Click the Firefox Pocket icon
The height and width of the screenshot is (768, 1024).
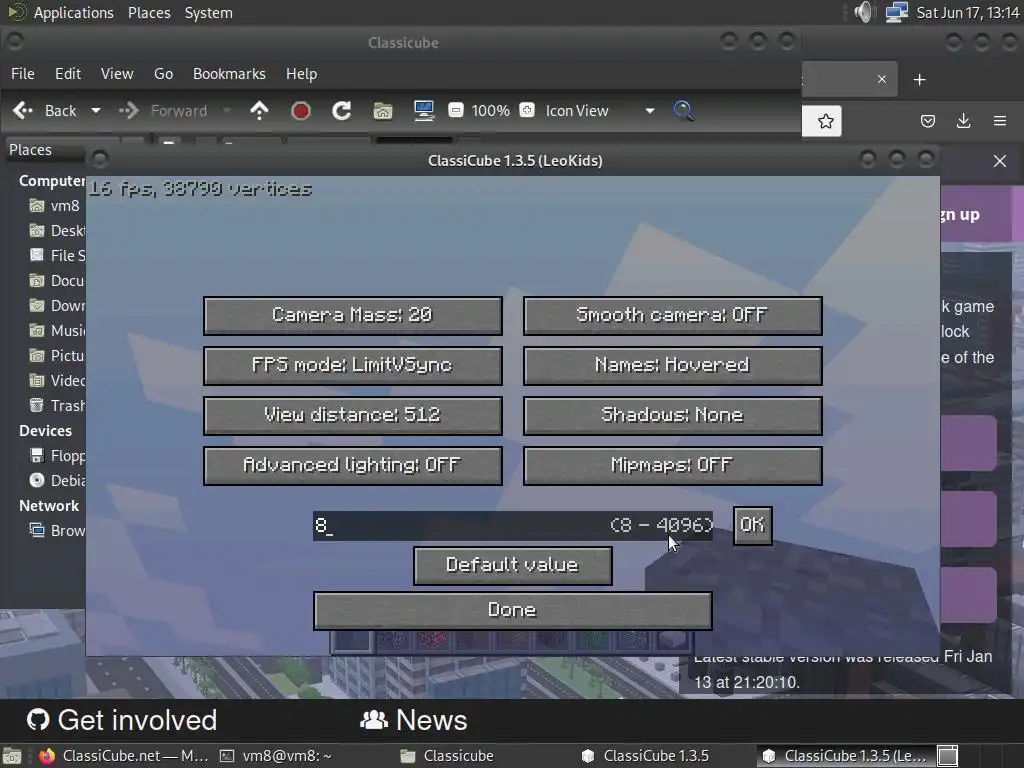point(928,121)
